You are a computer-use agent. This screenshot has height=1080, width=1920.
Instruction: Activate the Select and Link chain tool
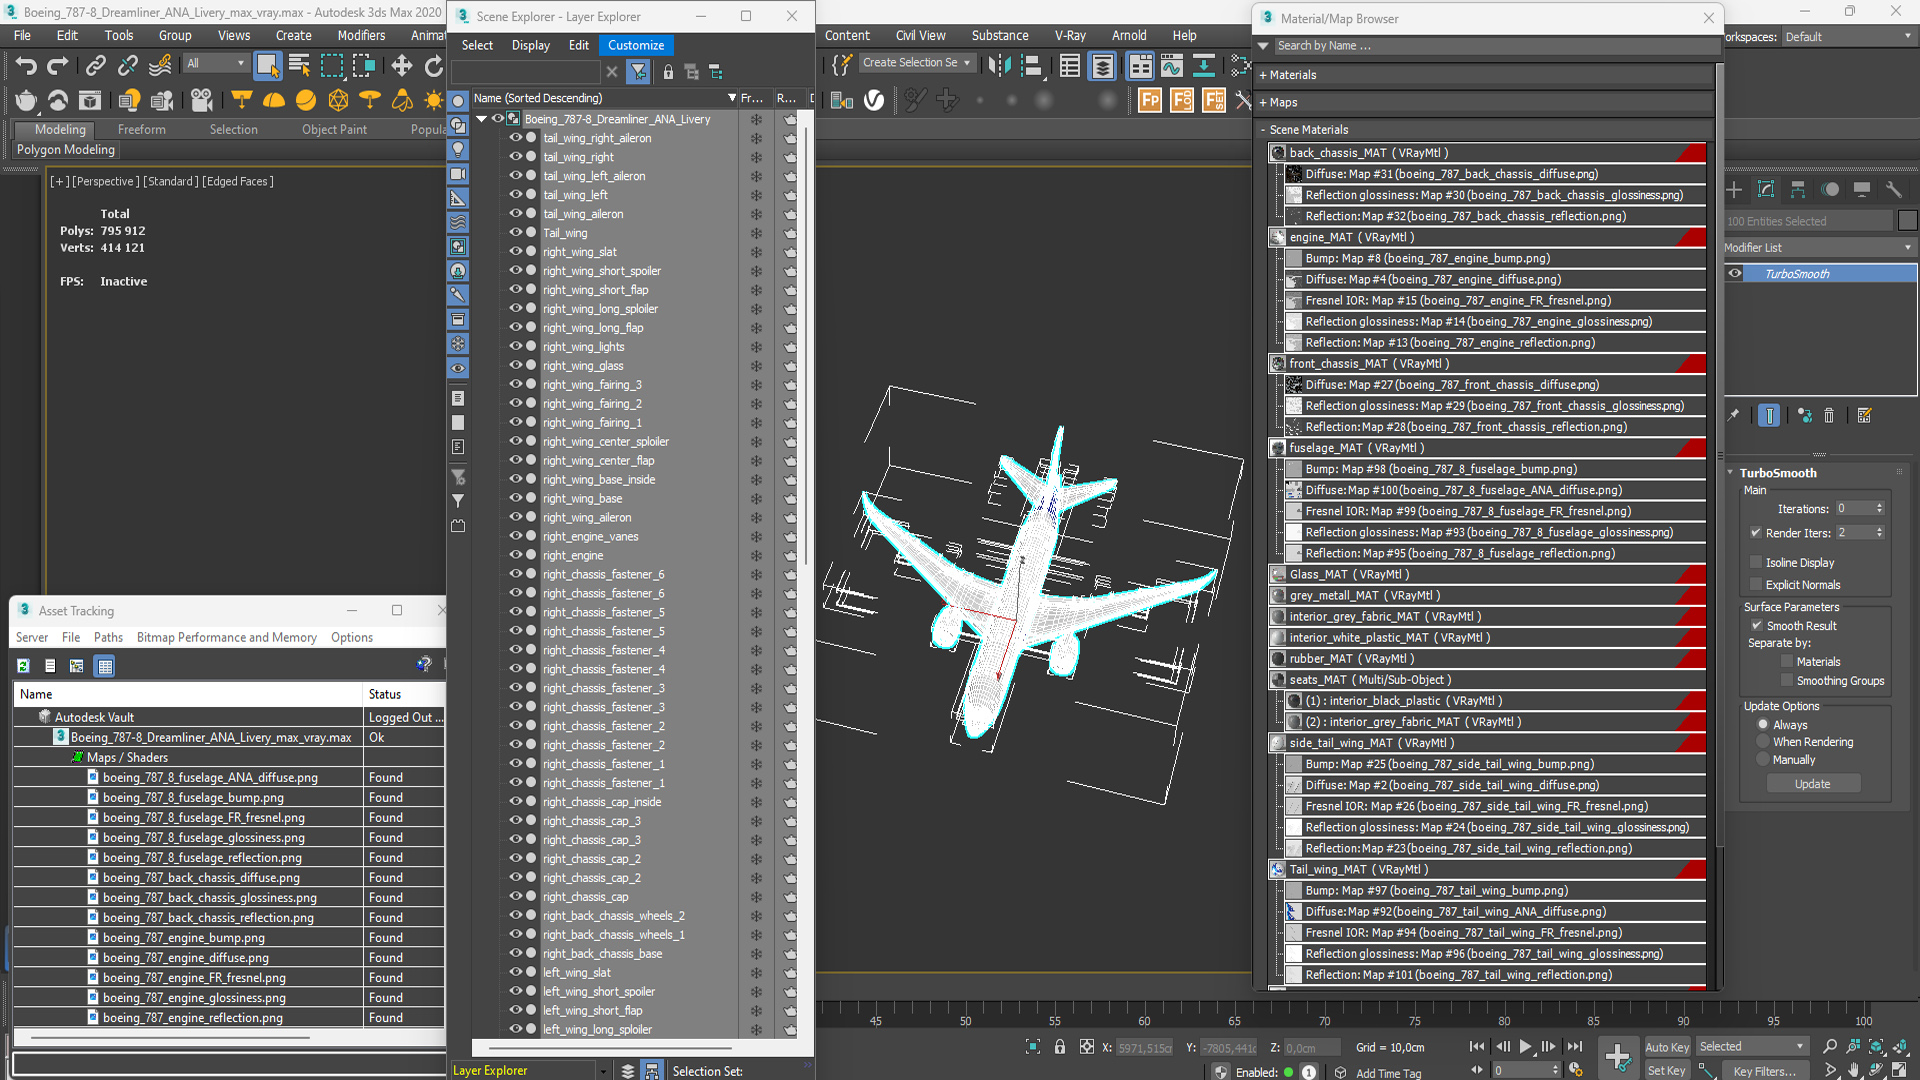coord(95,66)
